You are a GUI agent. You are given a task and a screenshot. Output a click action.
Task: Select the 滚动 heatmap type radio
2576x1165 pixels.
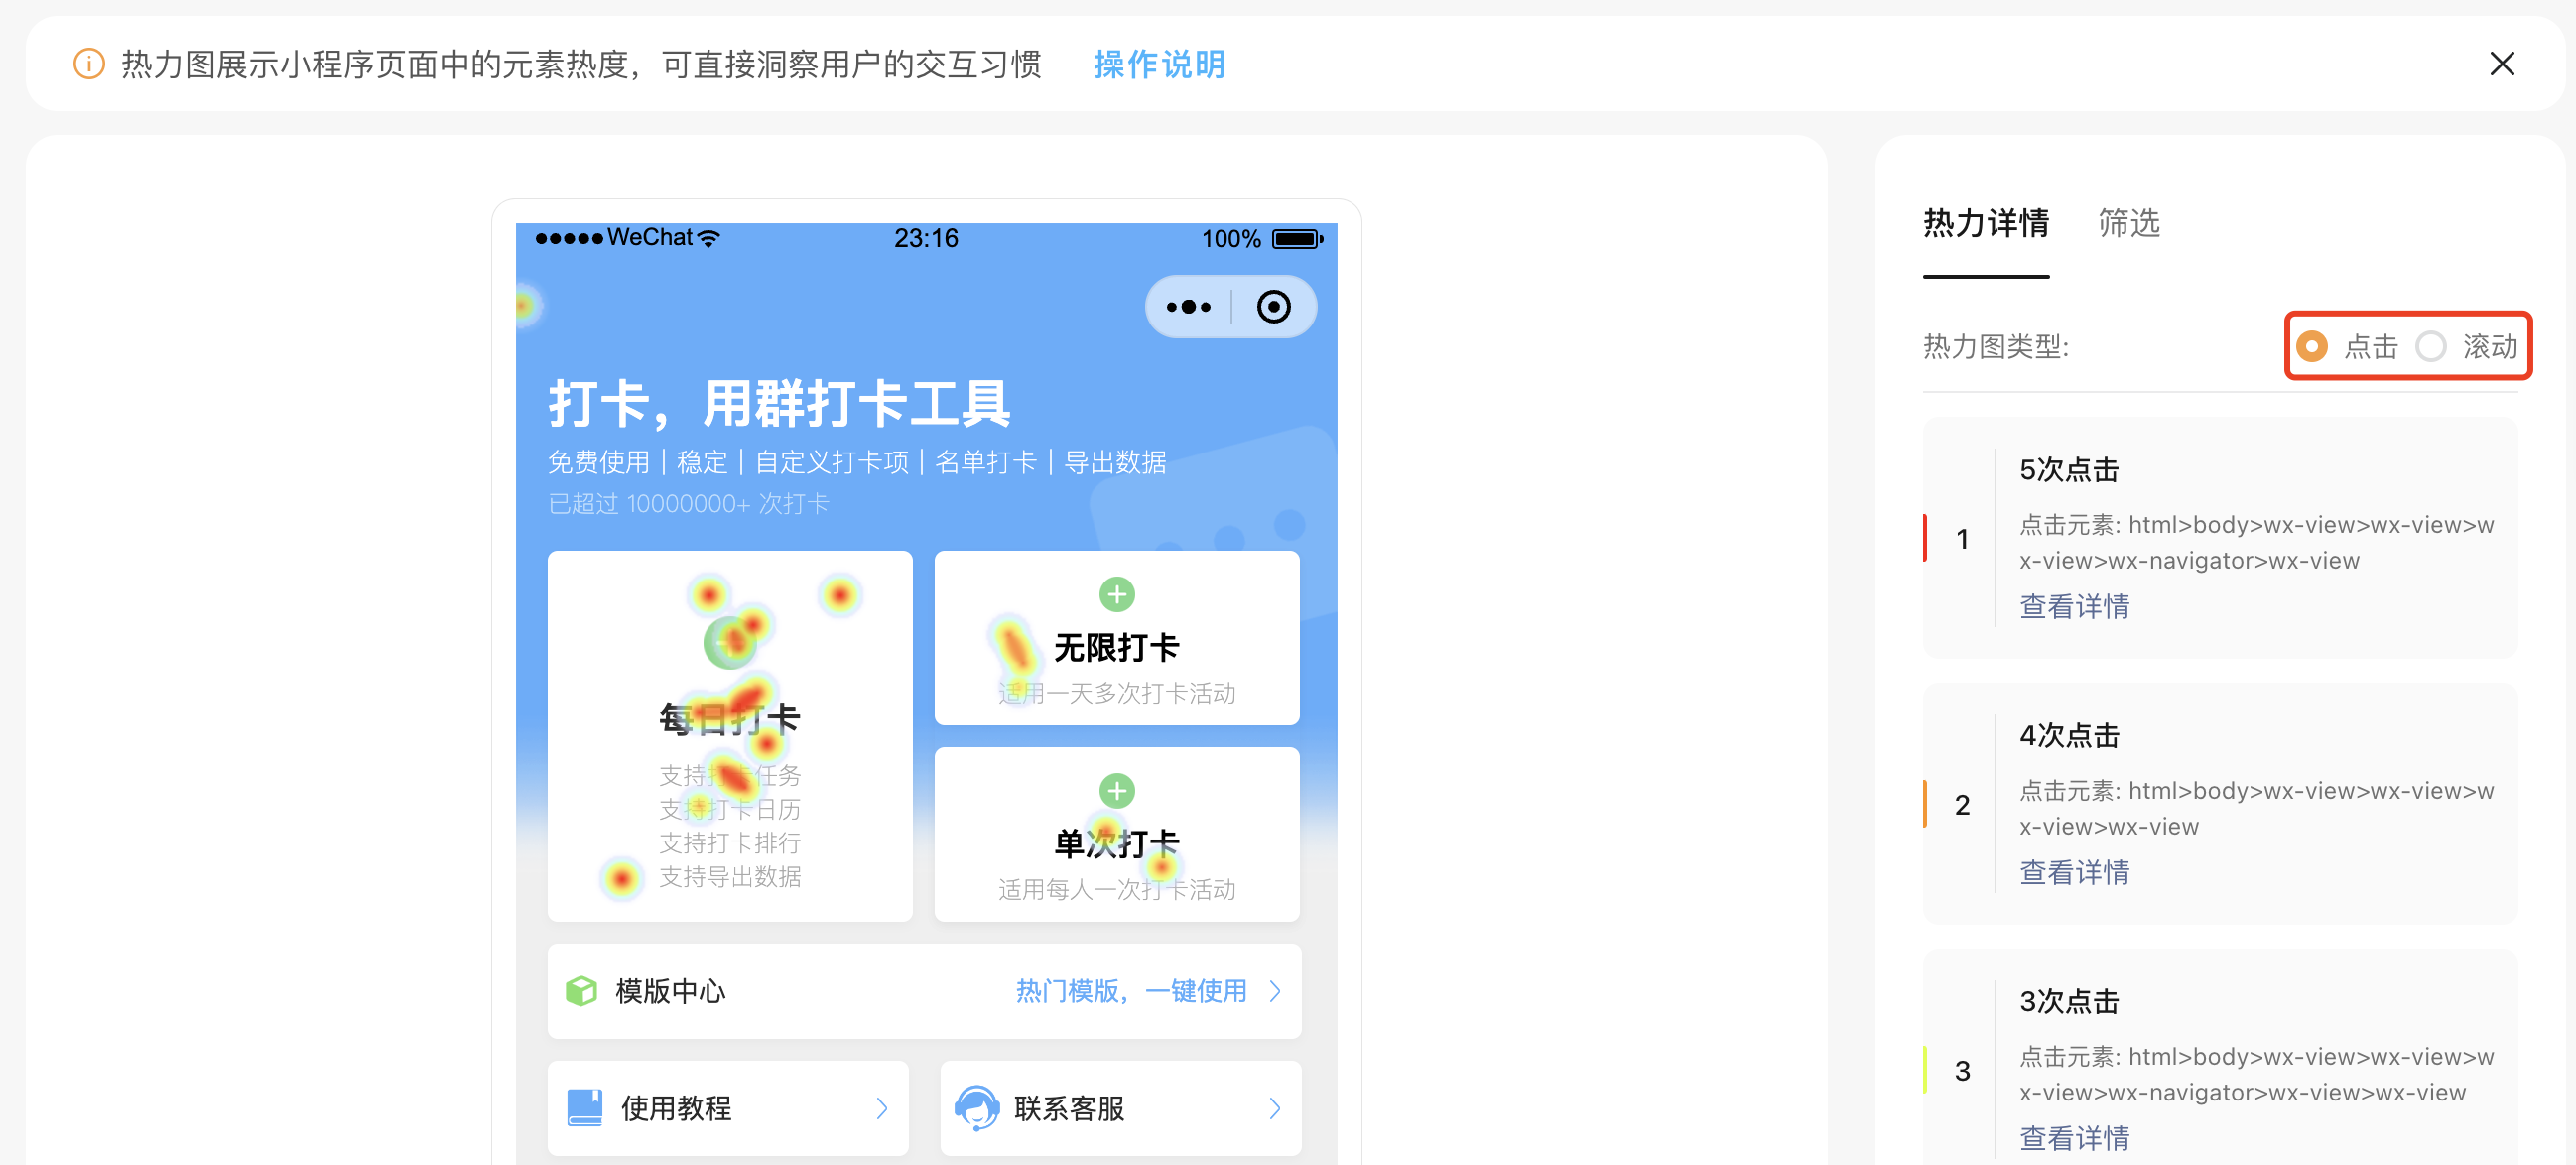click(2430, 347)
